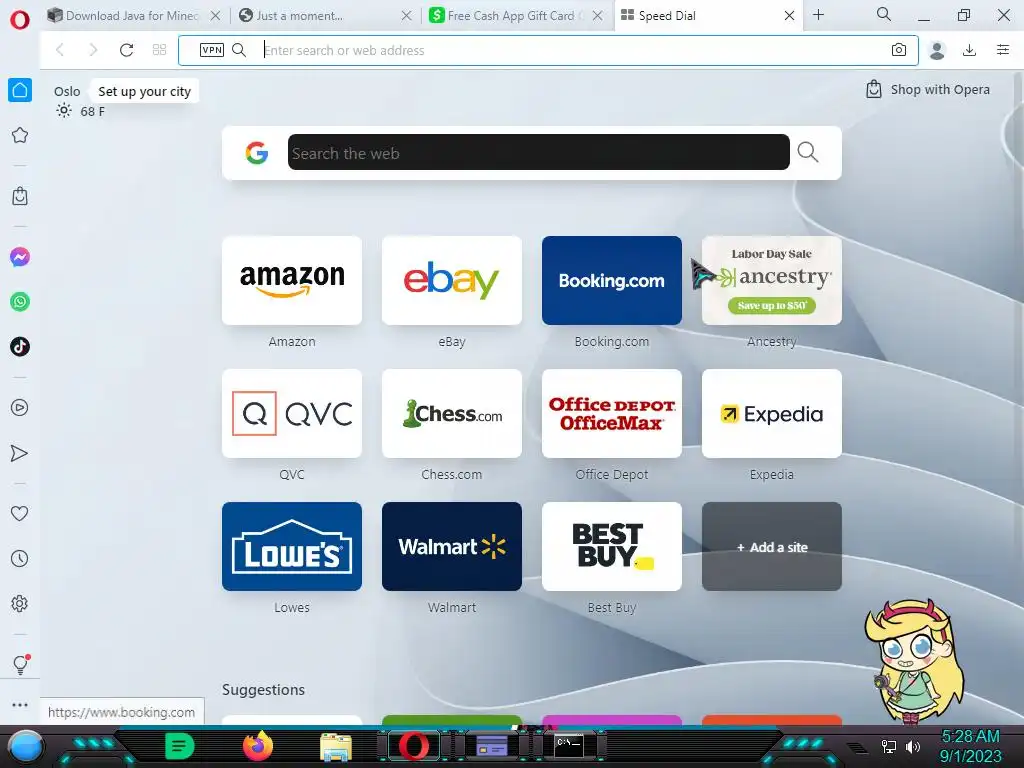Viewport: 1024px width, 768px height.
Task: Click the Snapshot camera icon
Action: tap(899, 50)
